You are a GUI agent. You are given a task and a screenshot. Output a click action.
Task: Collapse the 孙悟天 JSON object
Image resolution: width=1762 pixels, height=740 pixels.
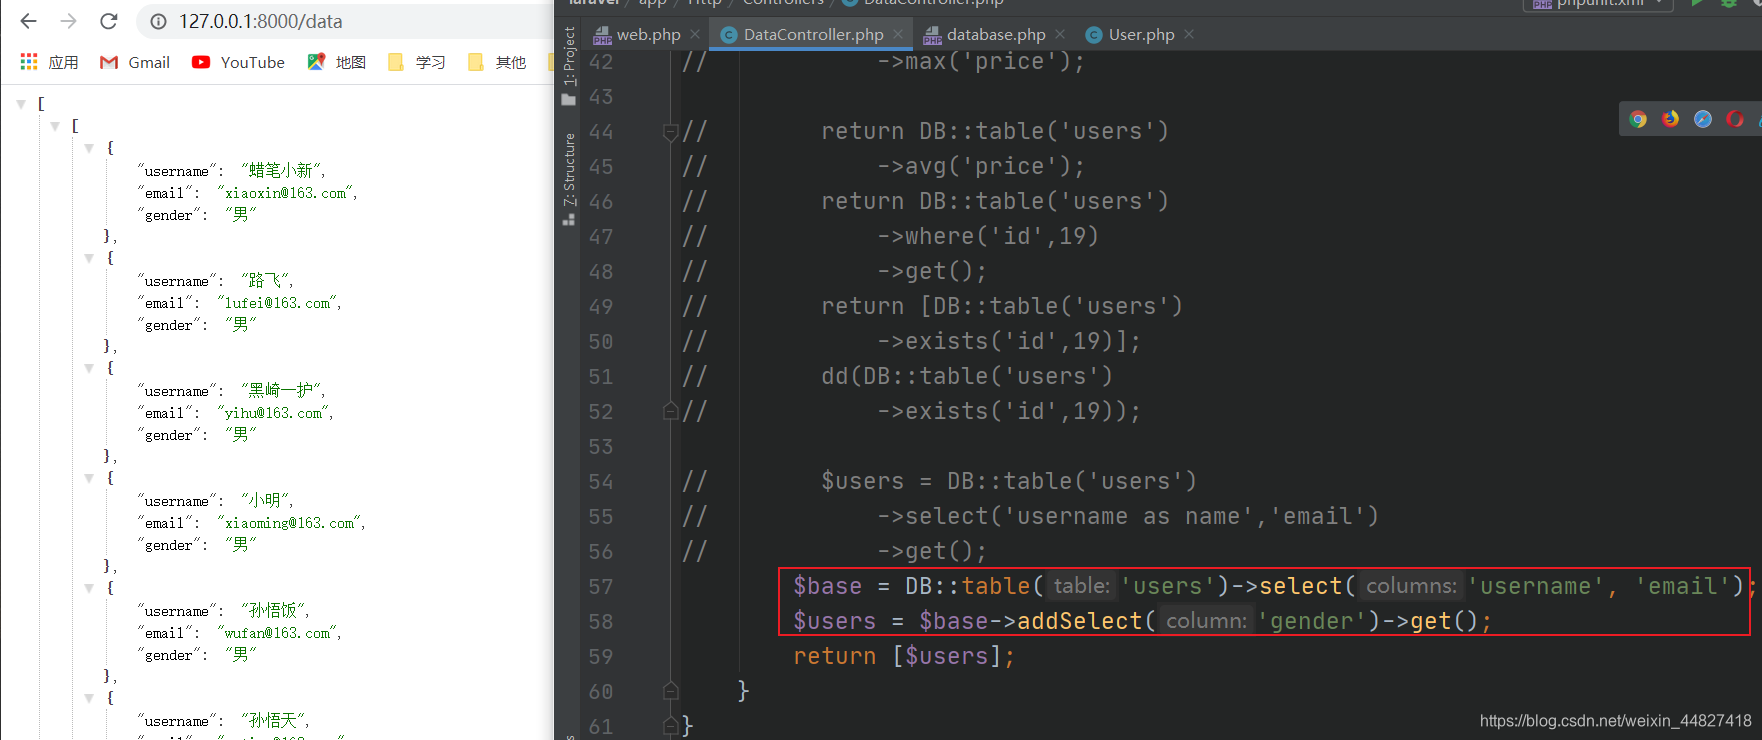tap(89, 698)
